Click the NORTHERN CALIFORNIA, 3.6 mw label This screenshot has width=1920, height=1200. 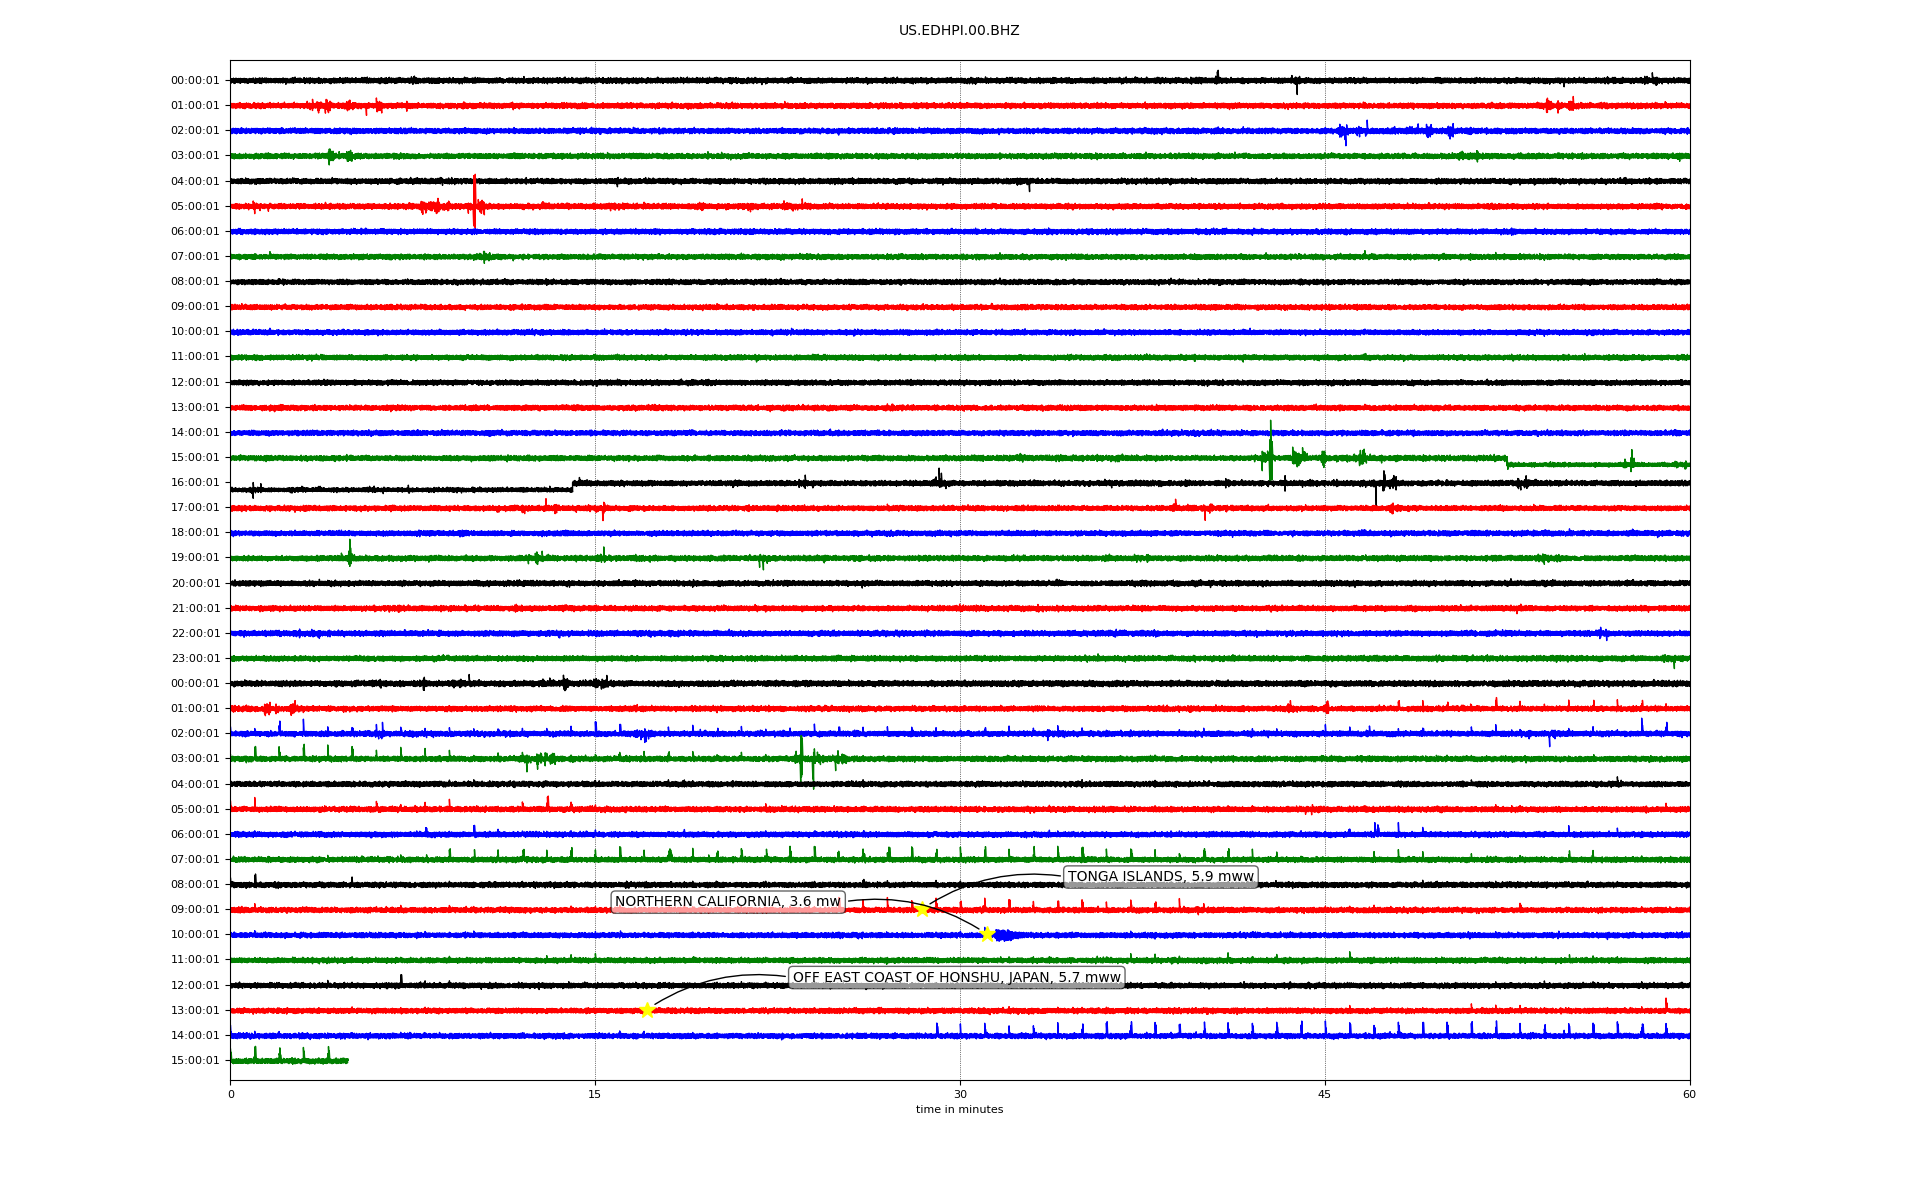click(727, 902)
